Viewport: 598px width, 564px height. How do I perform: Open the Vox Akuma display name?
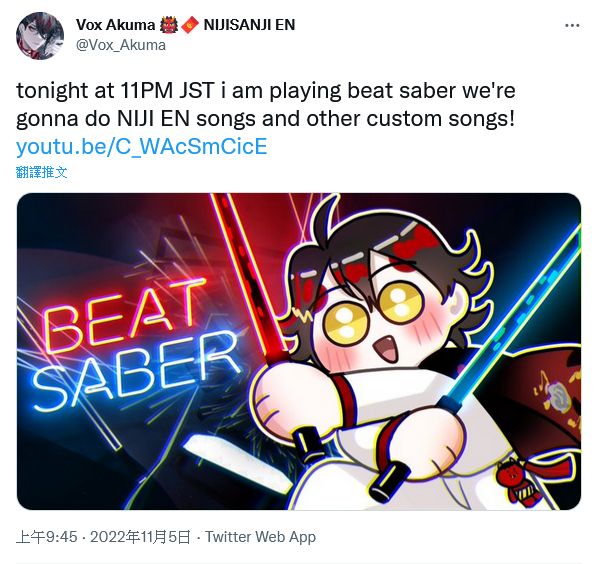click(x=115, y=25)
